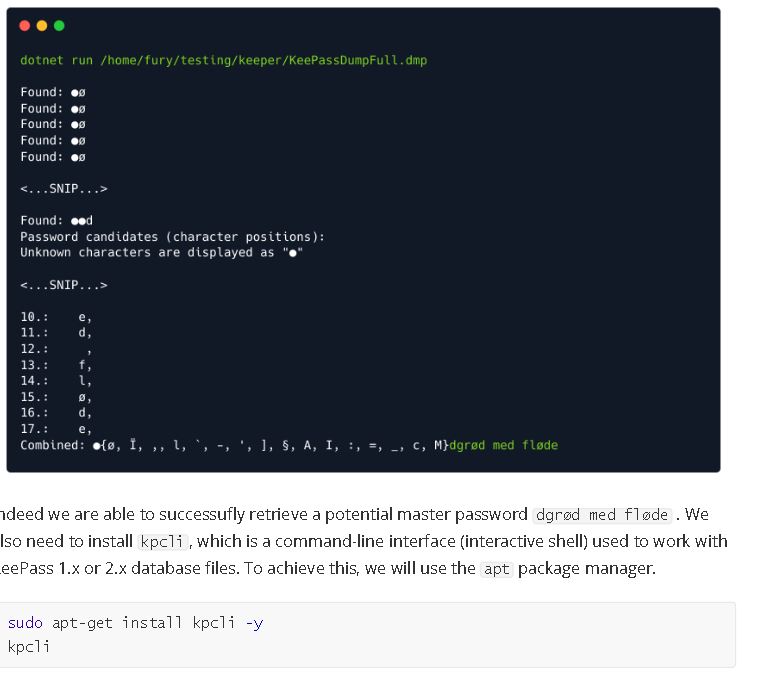Click candidate line 10 with letter e
Viewport: 768px width, 684px height.
(x=56, y=317)
